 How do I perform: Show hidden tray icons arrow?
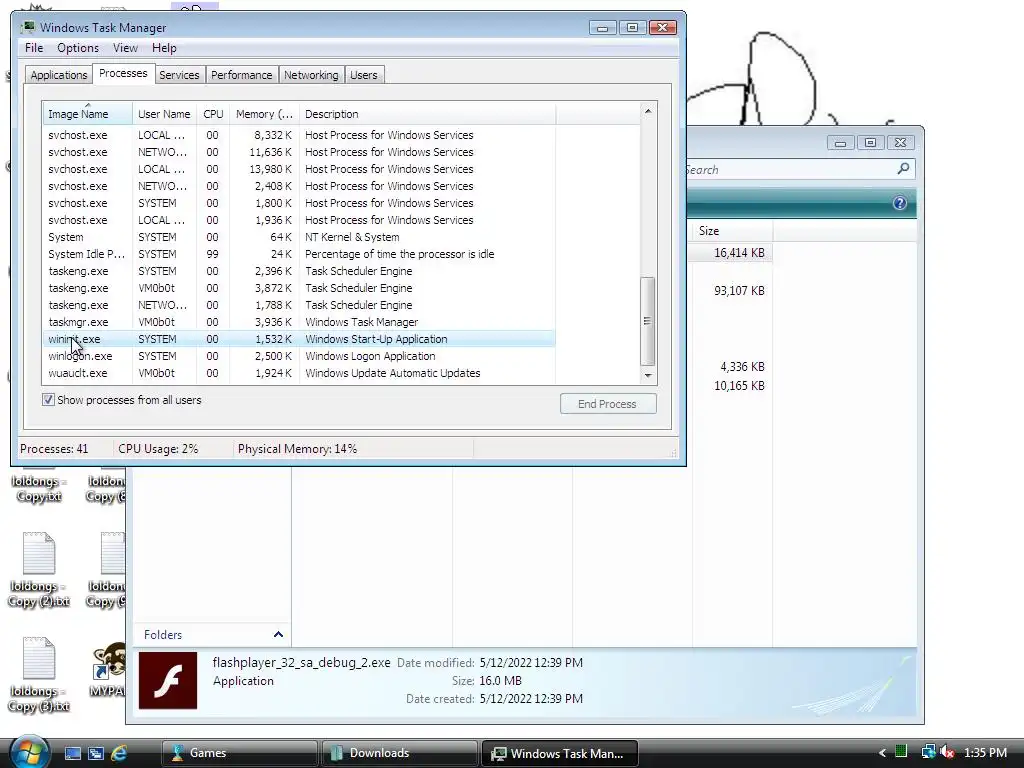[x=882, y=753]
